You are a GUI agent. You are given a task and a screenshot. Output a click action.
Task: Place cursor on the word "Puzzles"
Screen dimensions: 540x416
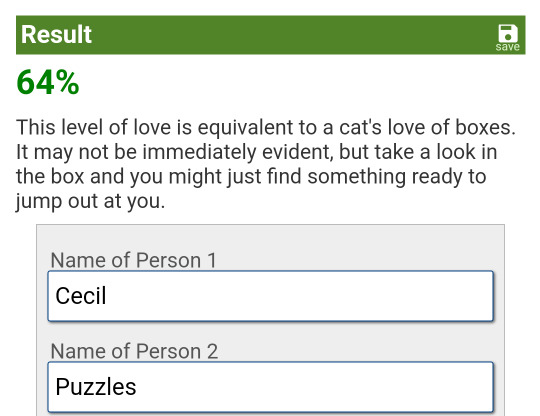[96, 387]
